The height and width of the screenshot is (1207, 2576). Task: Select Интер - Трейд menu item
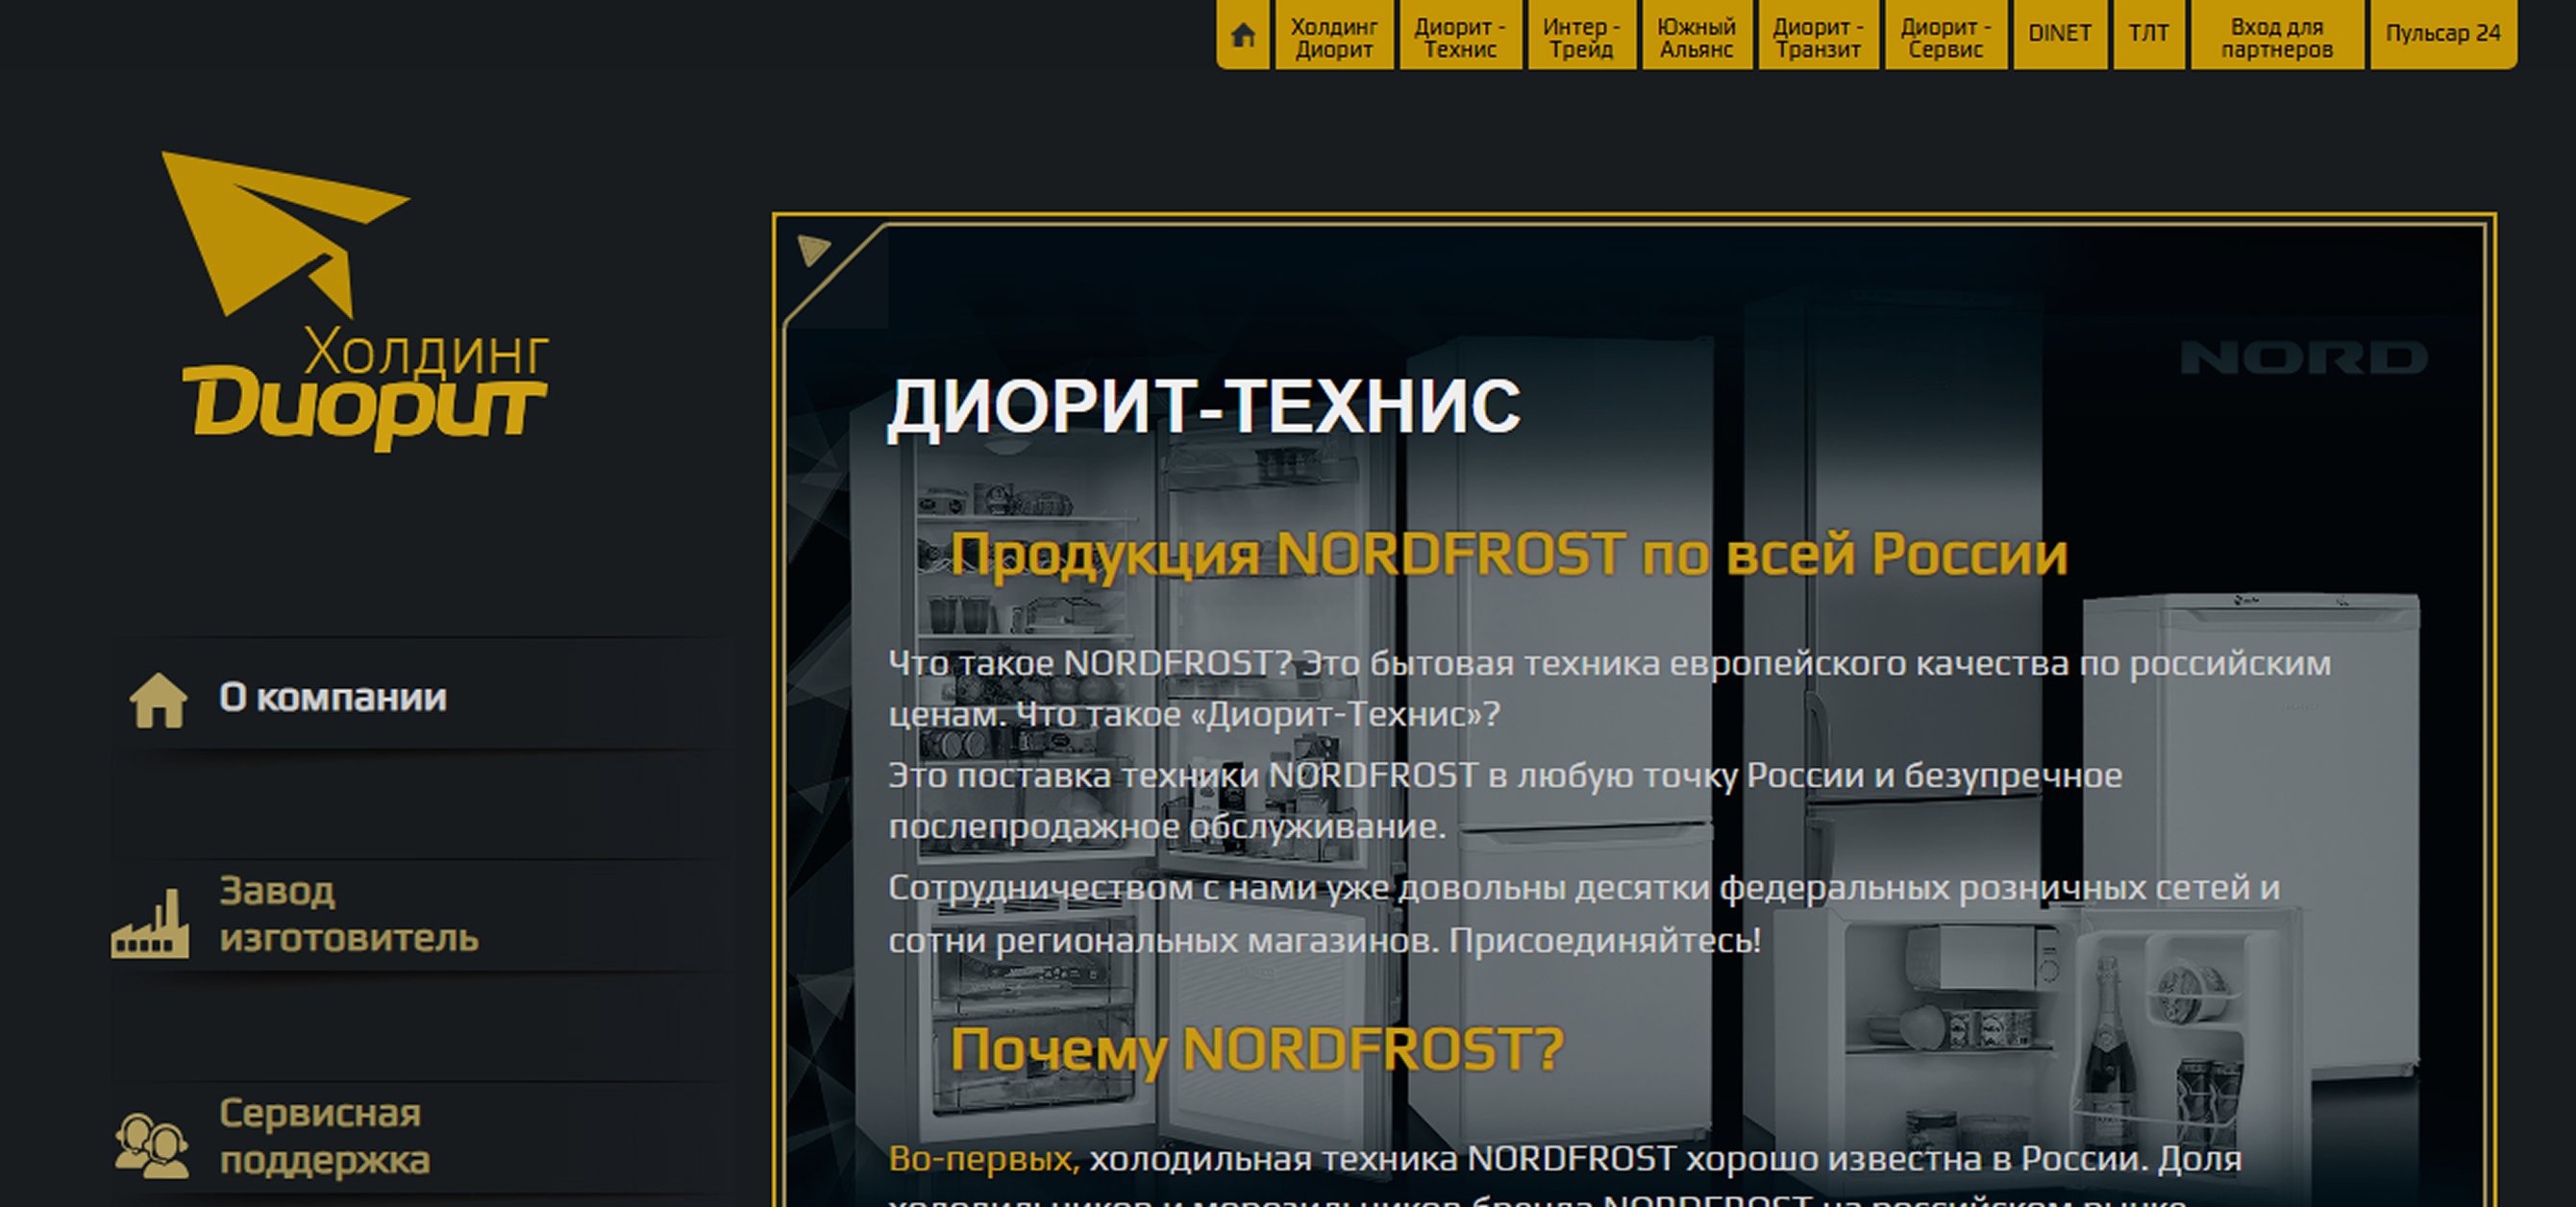(1581, 38)
